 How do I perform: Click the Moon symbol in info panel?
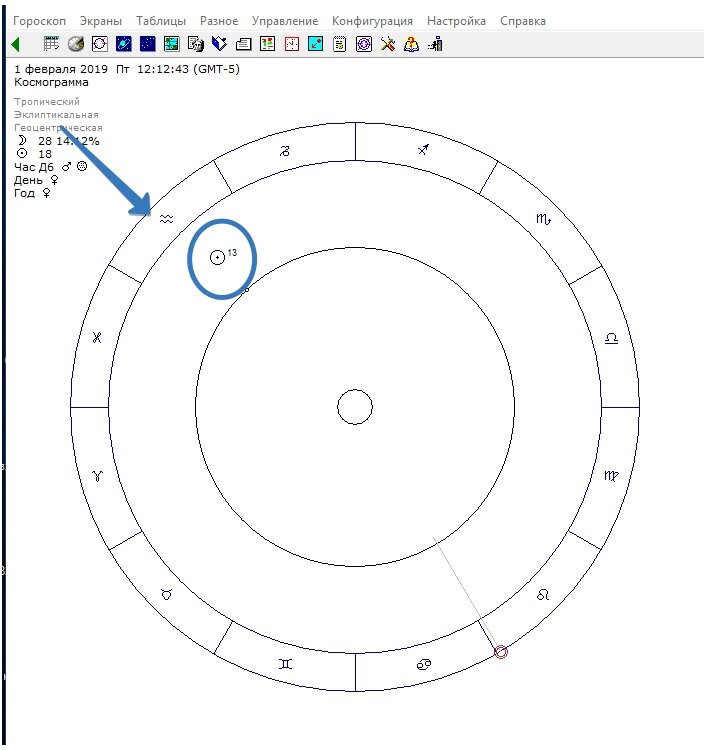point(22,141)
